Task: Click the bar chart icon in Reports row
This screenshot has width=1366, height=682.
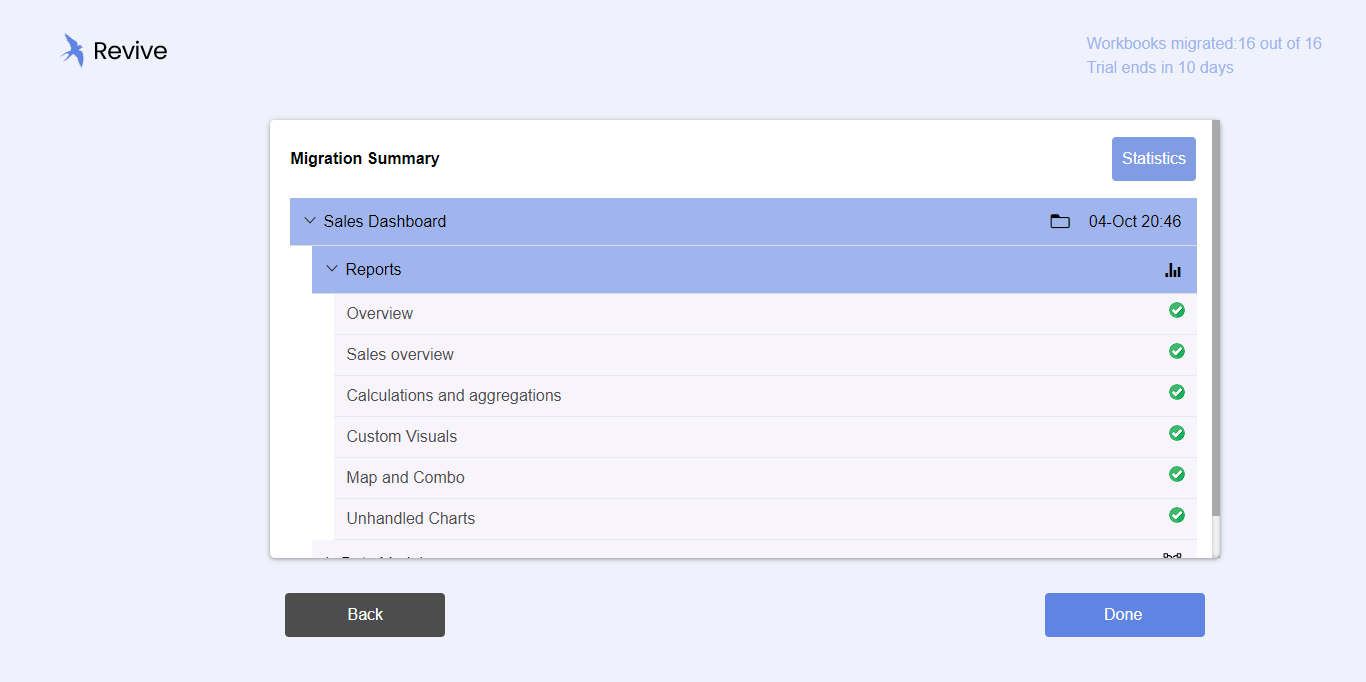Action: [x=1173, y=270]
